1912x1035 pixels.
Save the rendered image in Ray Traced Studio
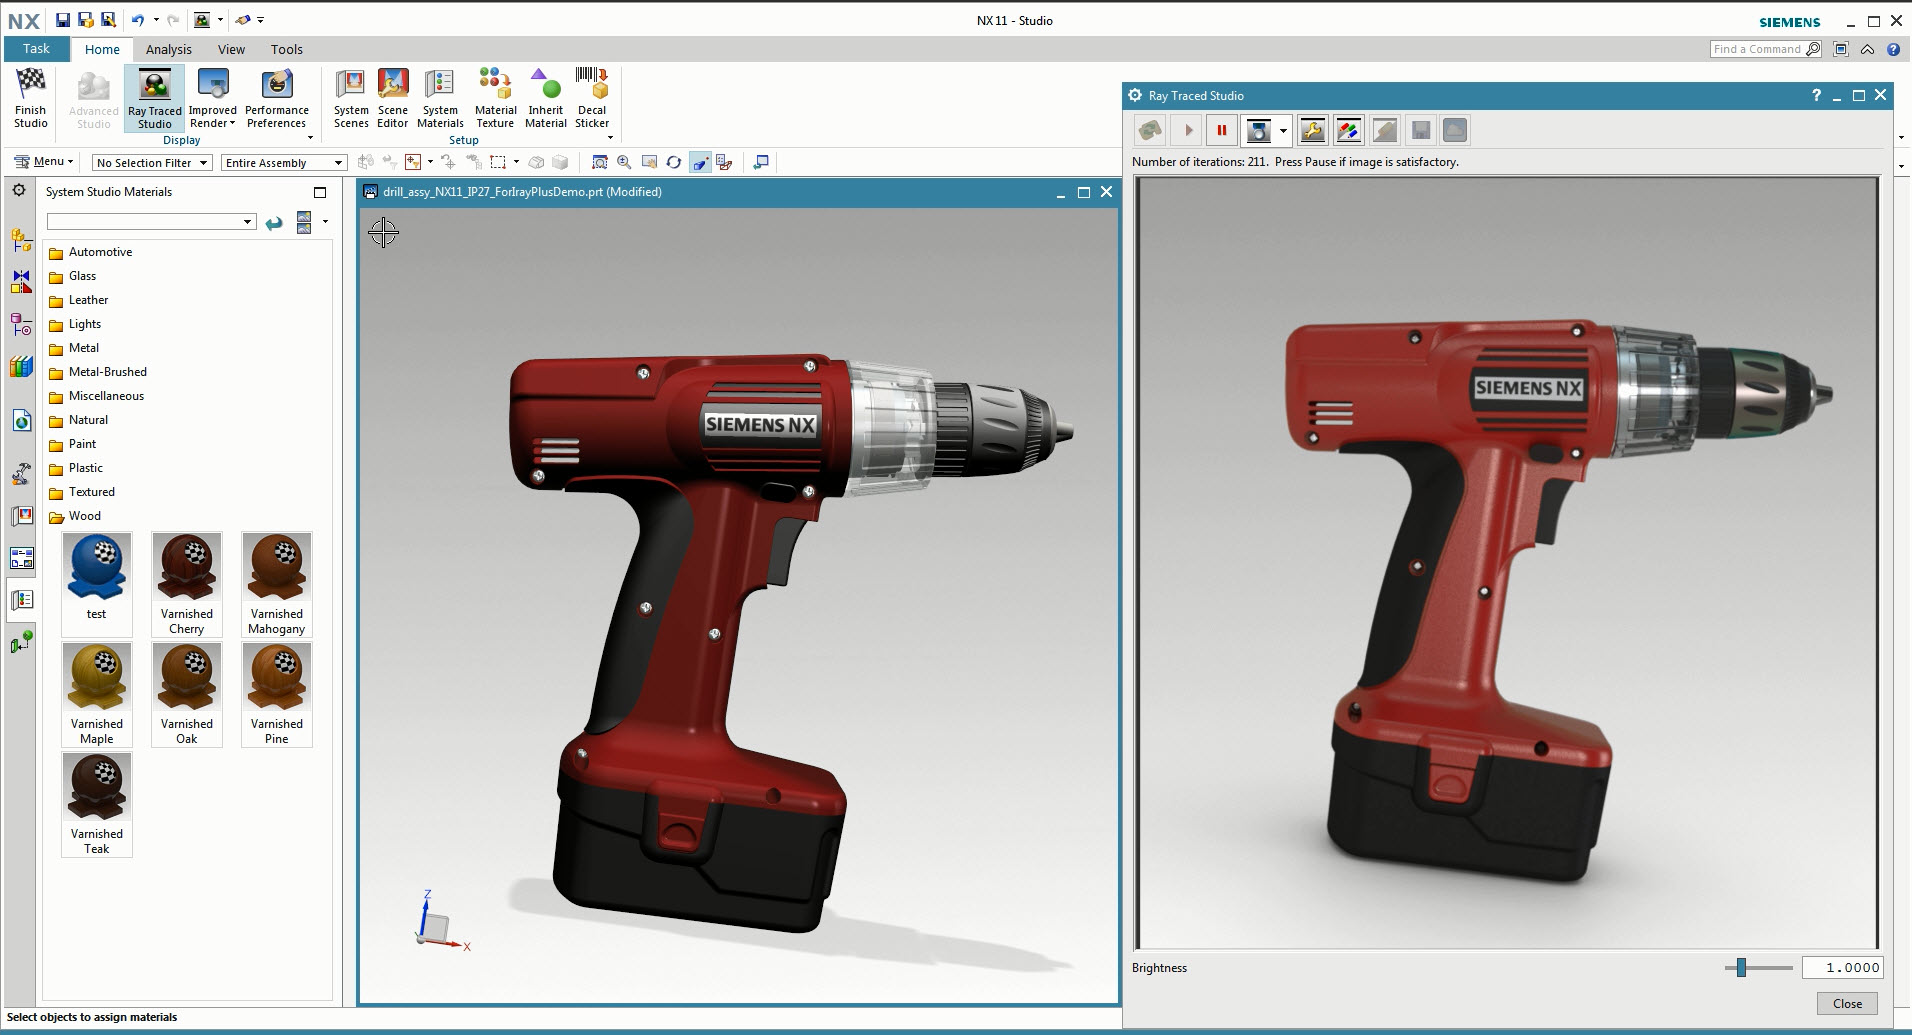(x=1420, y=130)
